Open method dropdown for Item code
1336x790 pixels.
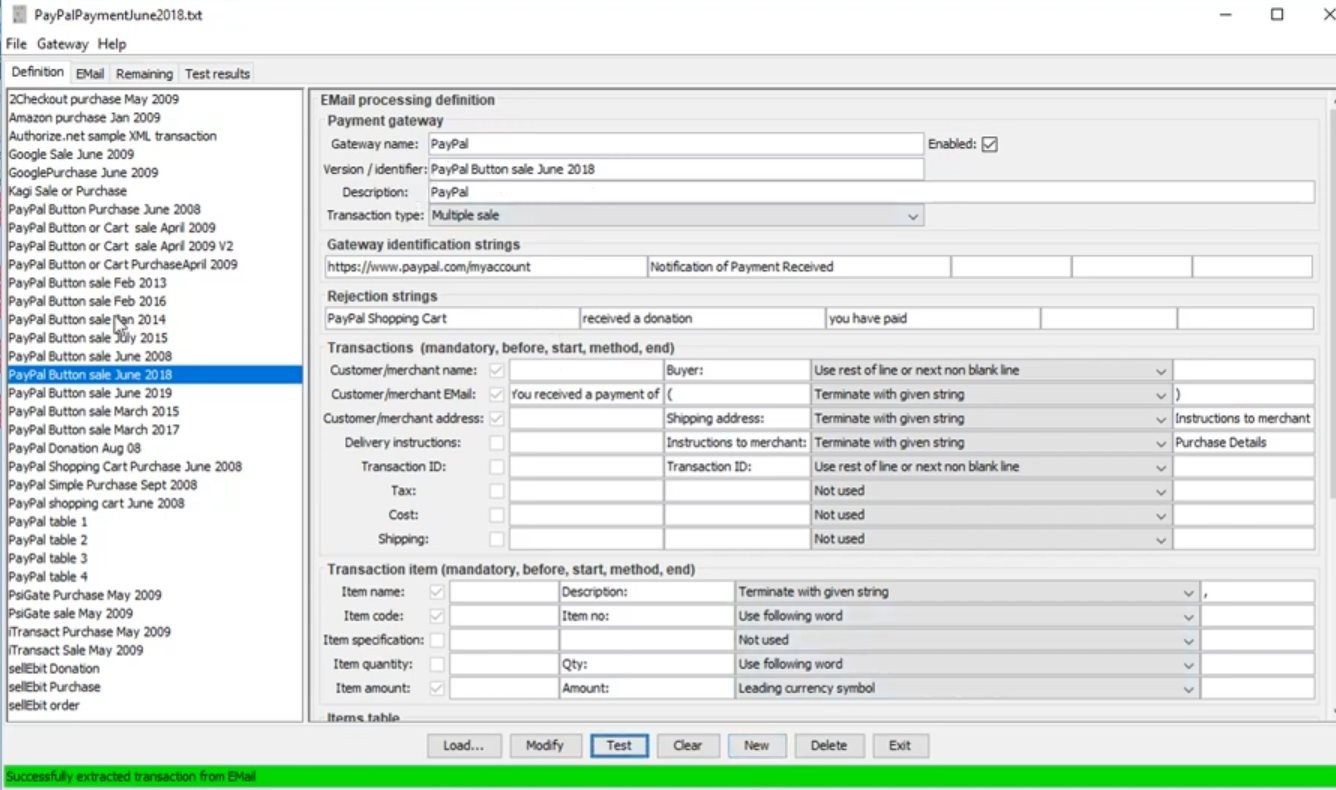tap(967, 616)
